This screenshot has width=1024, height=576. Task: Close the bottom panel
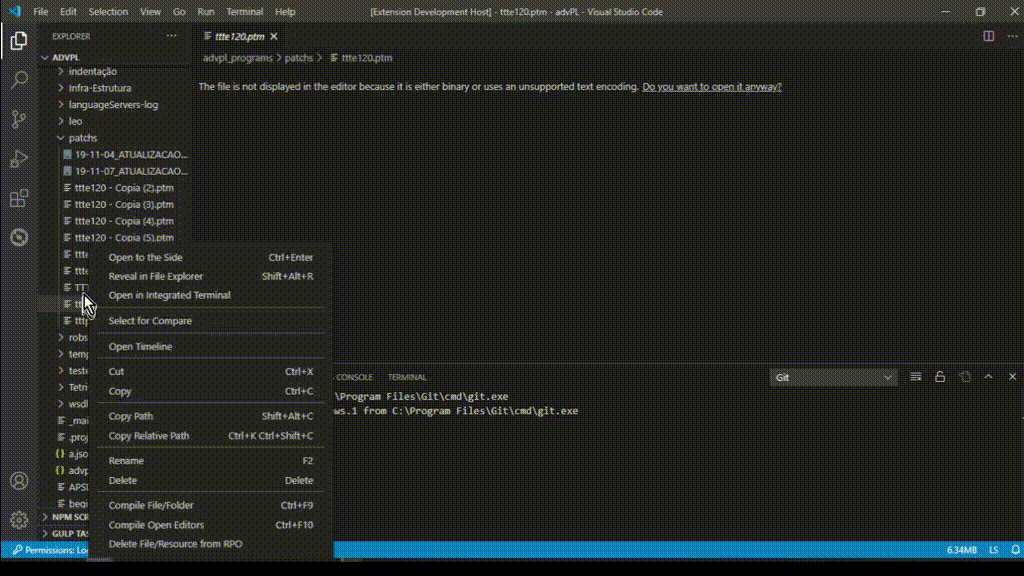pyautogui.click(x=1012, y=377)
